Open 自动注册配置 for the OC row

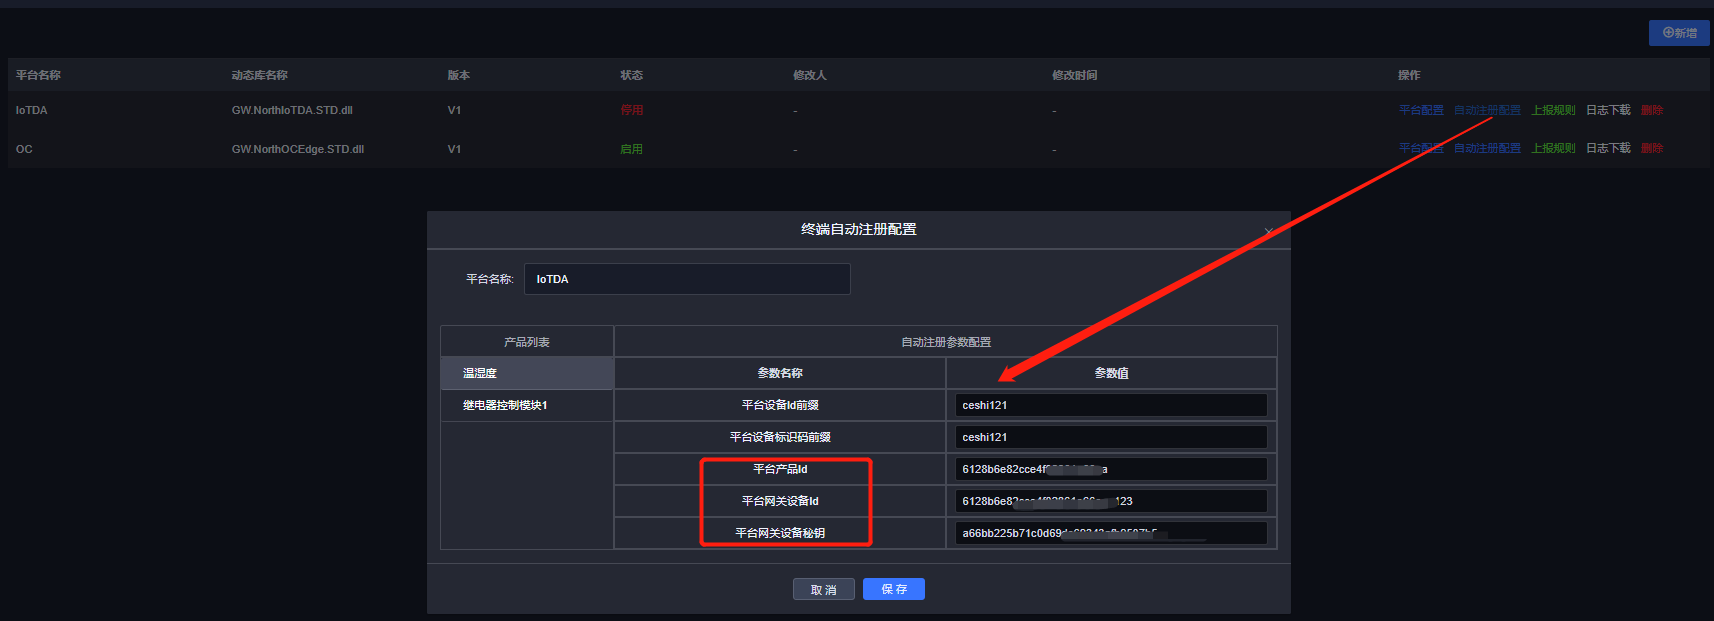tap(1487, 148)
